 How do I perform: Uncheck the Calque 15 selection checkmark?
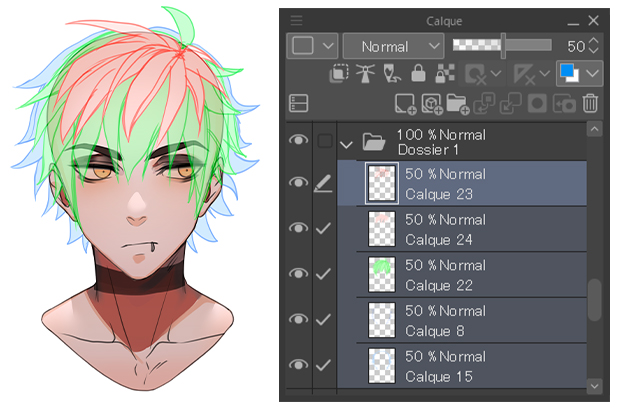[324, 365]
